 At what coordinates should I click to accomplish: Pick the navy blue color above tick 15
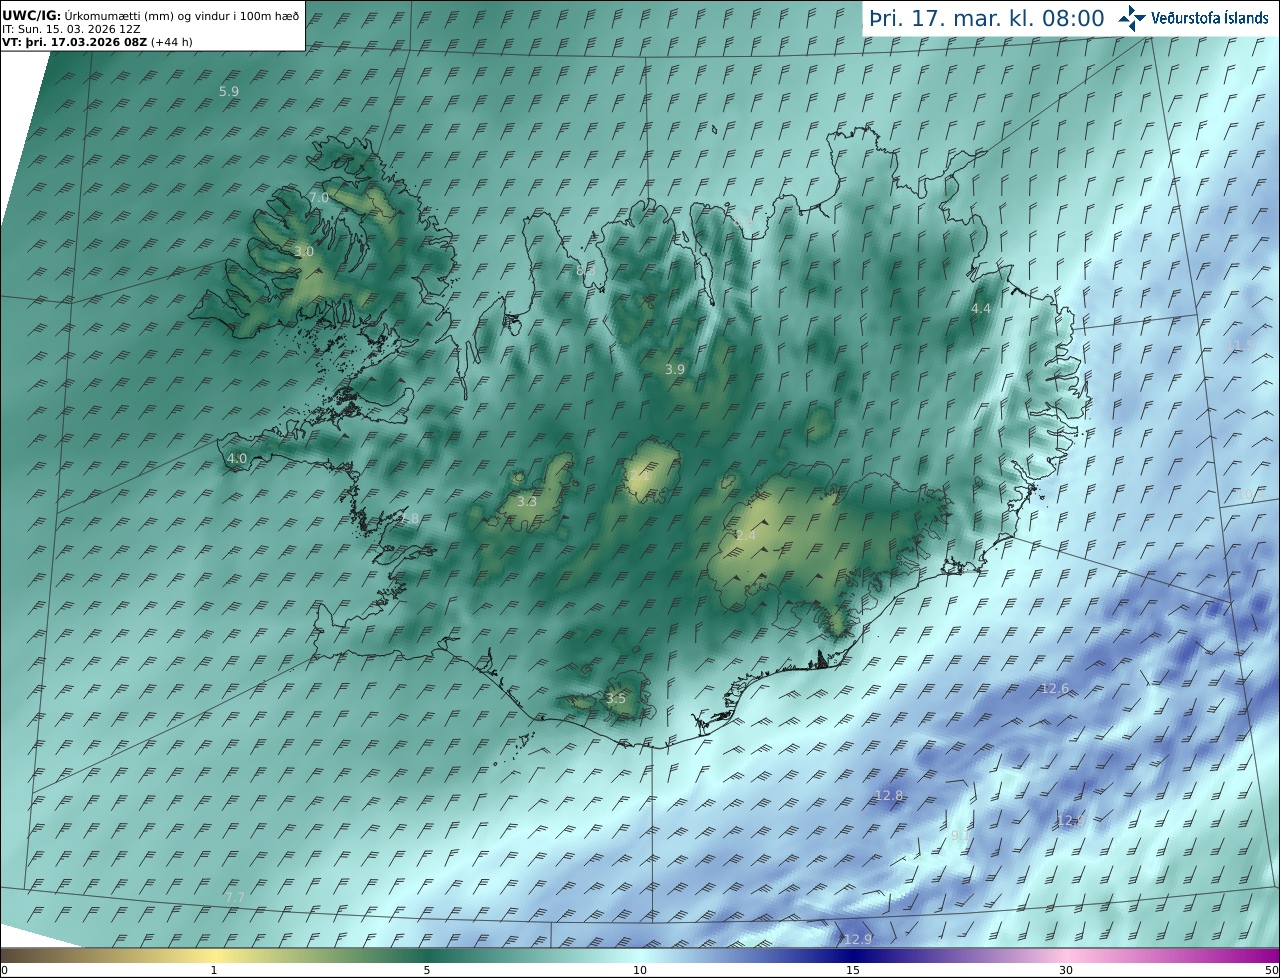point(853,955)
